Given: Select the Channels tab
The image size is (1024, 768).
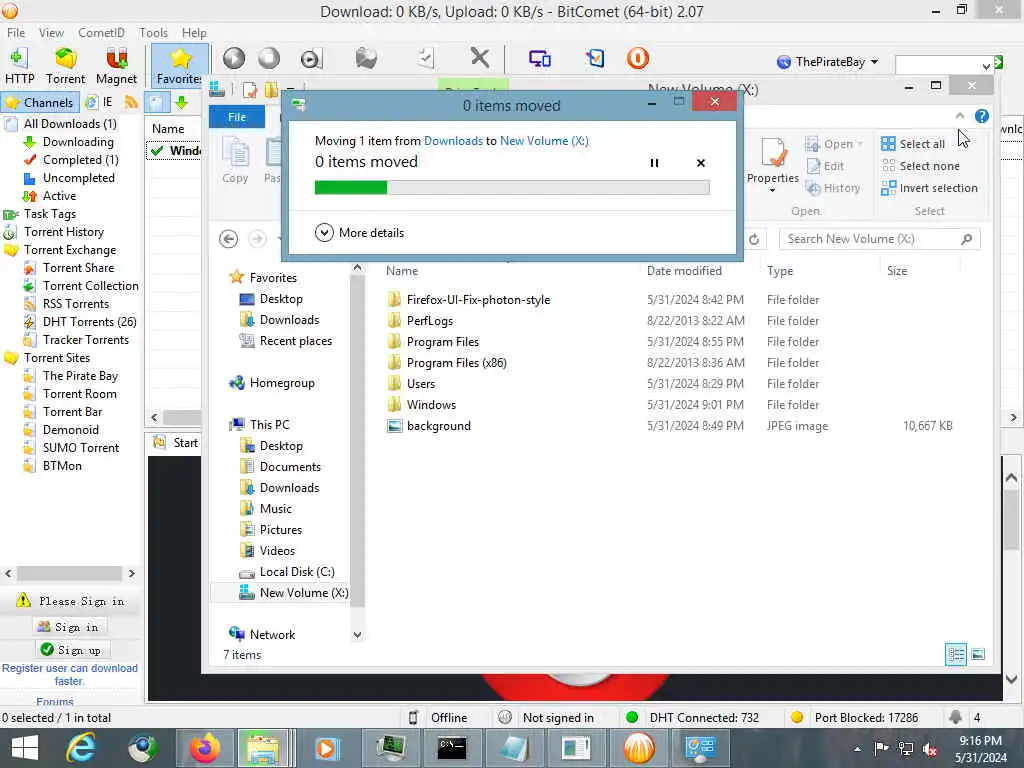Looking at the screenshot, I should [40, 103].
